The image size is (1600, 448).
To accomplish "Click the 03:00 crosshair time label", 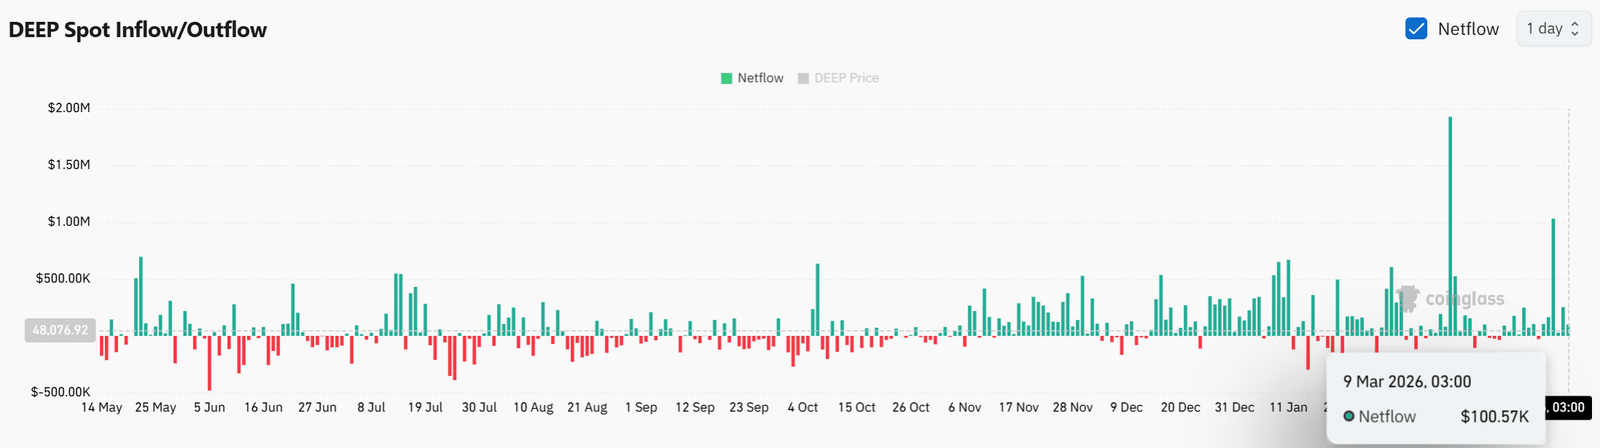I will click(x=1567, y=408).
